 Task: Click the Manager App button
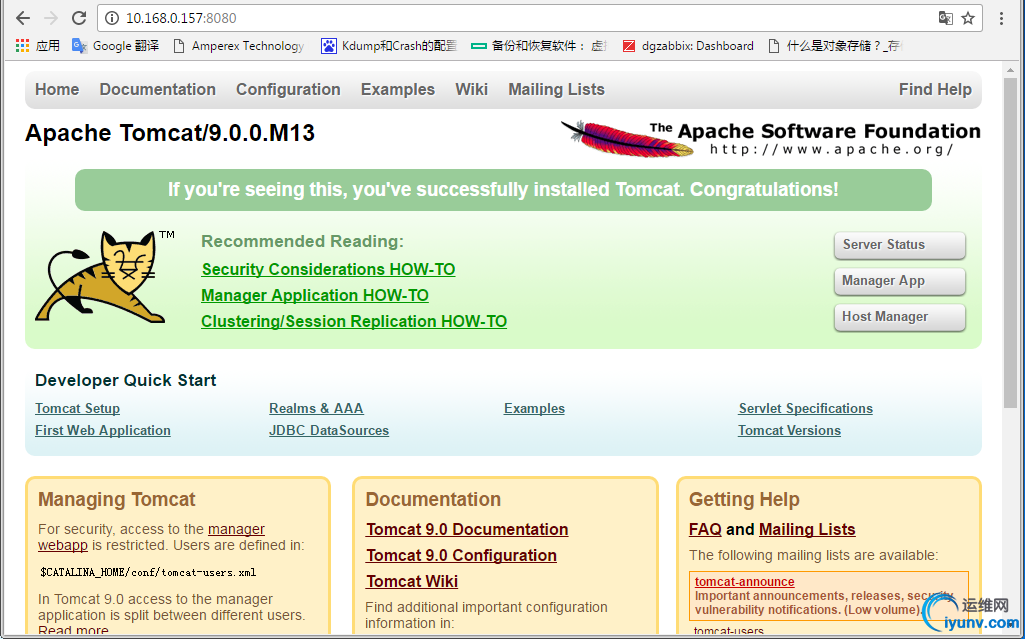(x=899, y=281)
